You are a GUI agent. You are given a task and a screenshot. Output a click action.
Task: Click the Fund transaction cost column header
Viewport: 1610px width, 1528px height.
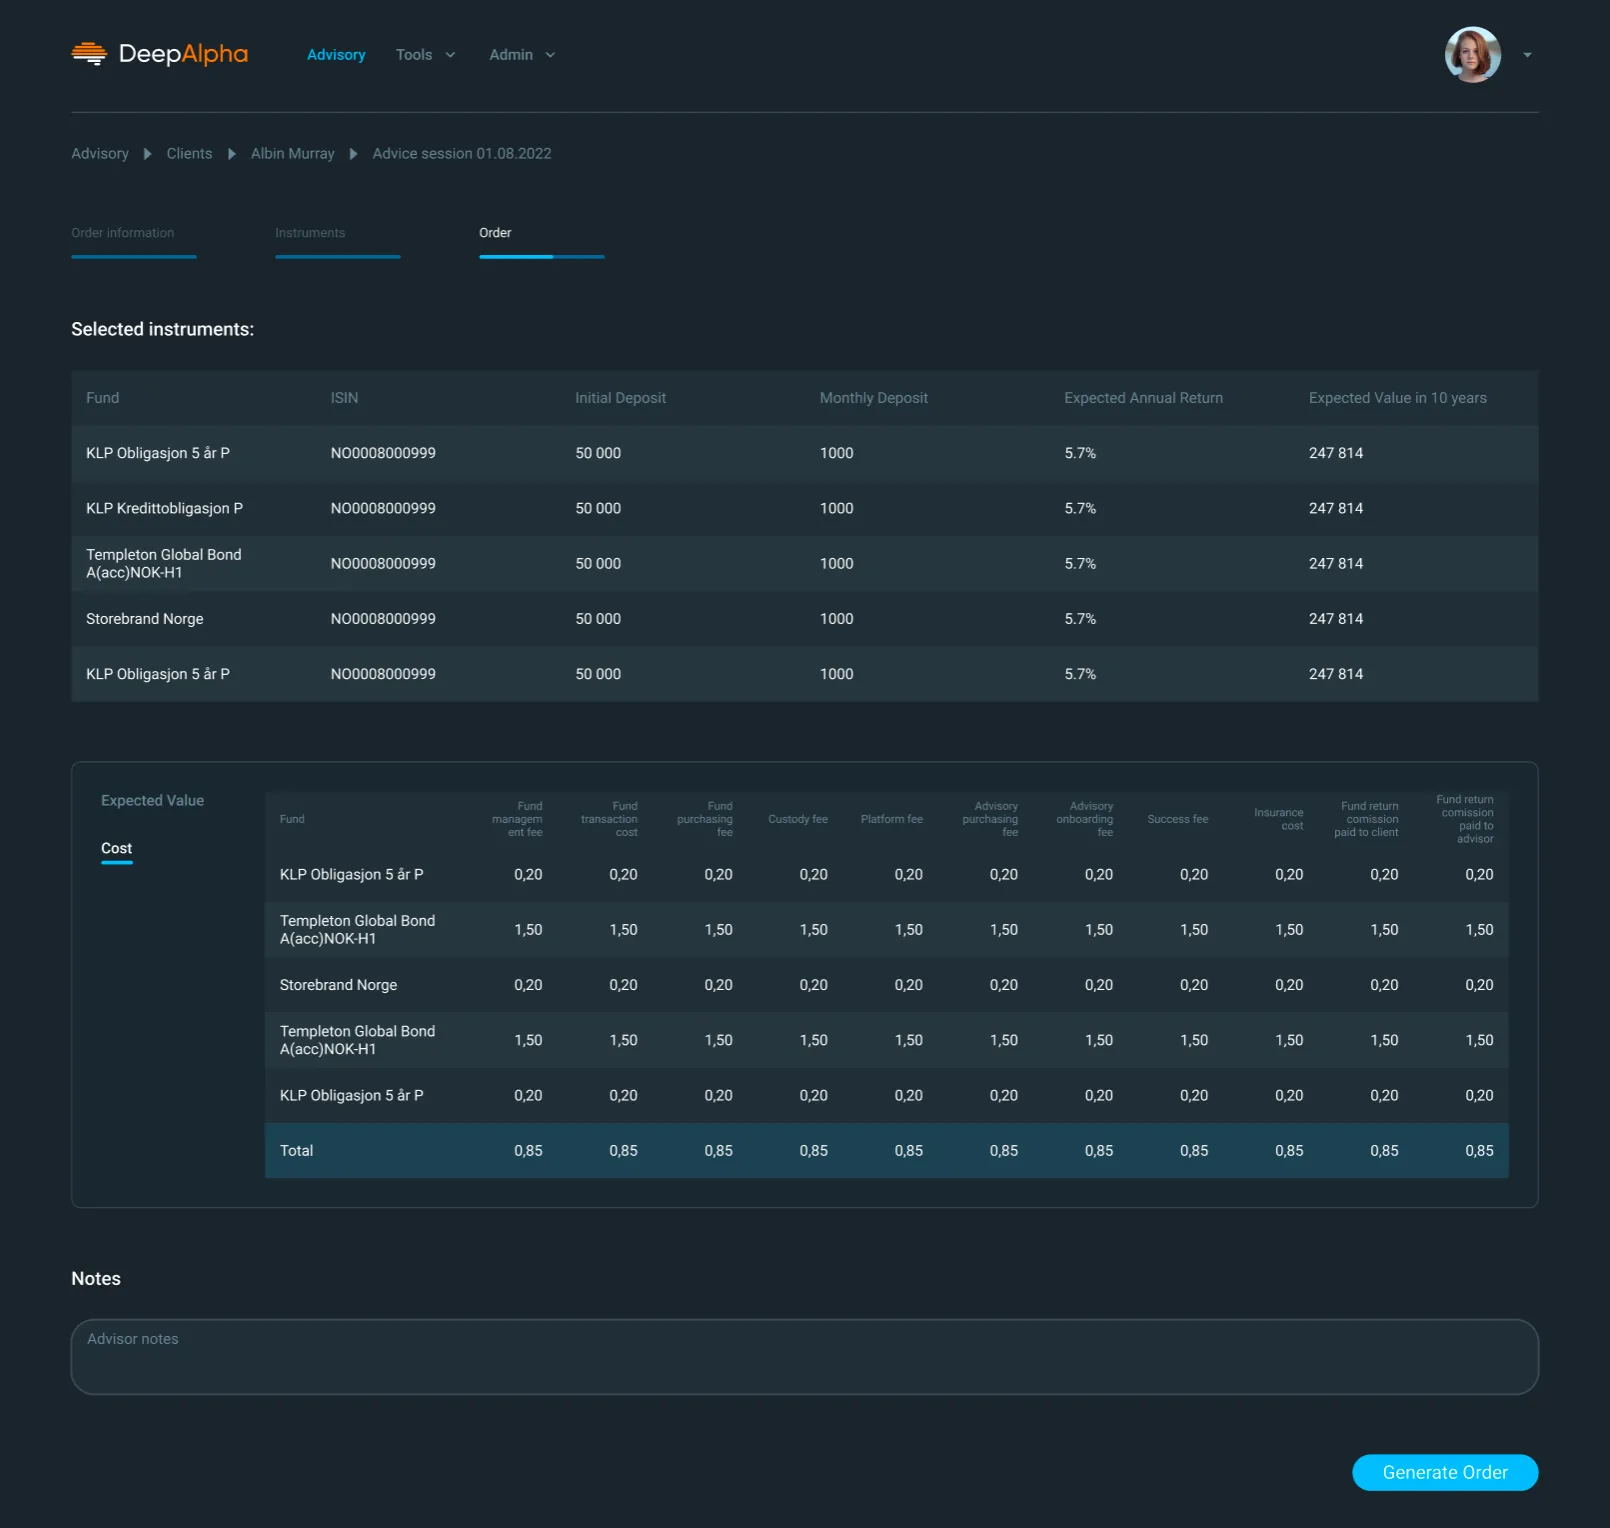pyautogui.click(x=609, y=819)
